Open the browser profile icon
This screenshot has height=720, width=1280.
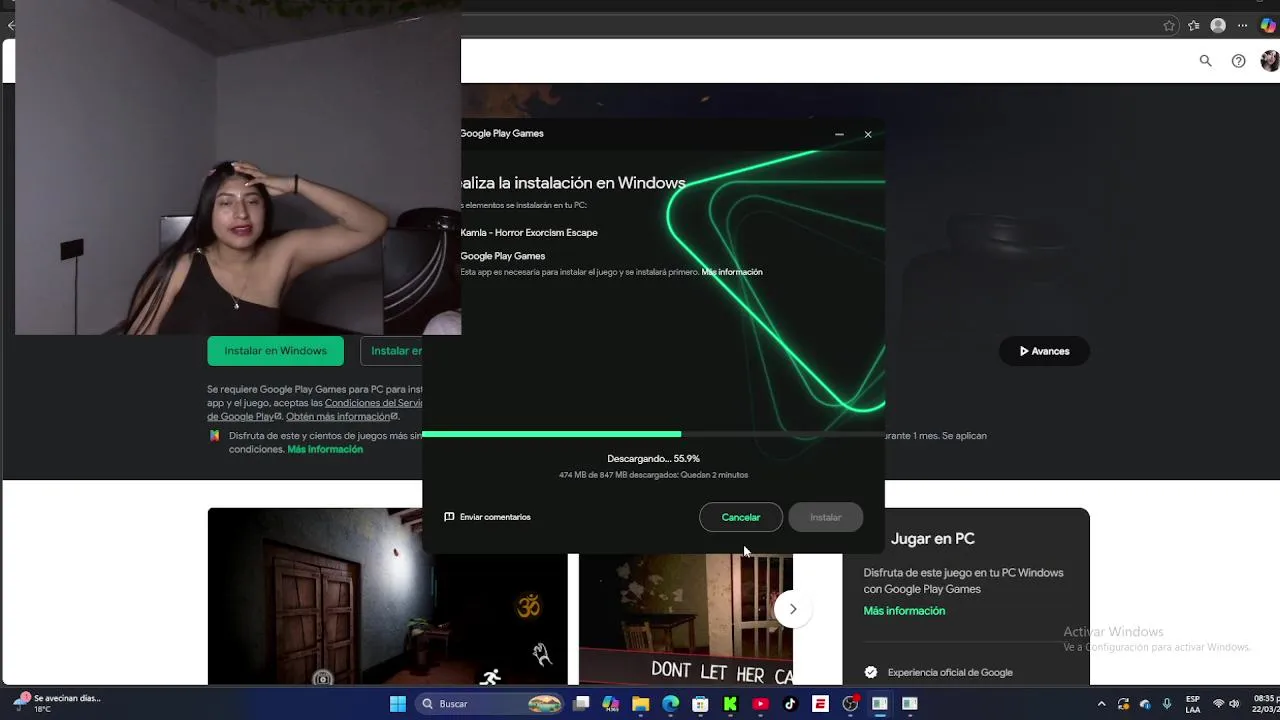pos(1218,26)
